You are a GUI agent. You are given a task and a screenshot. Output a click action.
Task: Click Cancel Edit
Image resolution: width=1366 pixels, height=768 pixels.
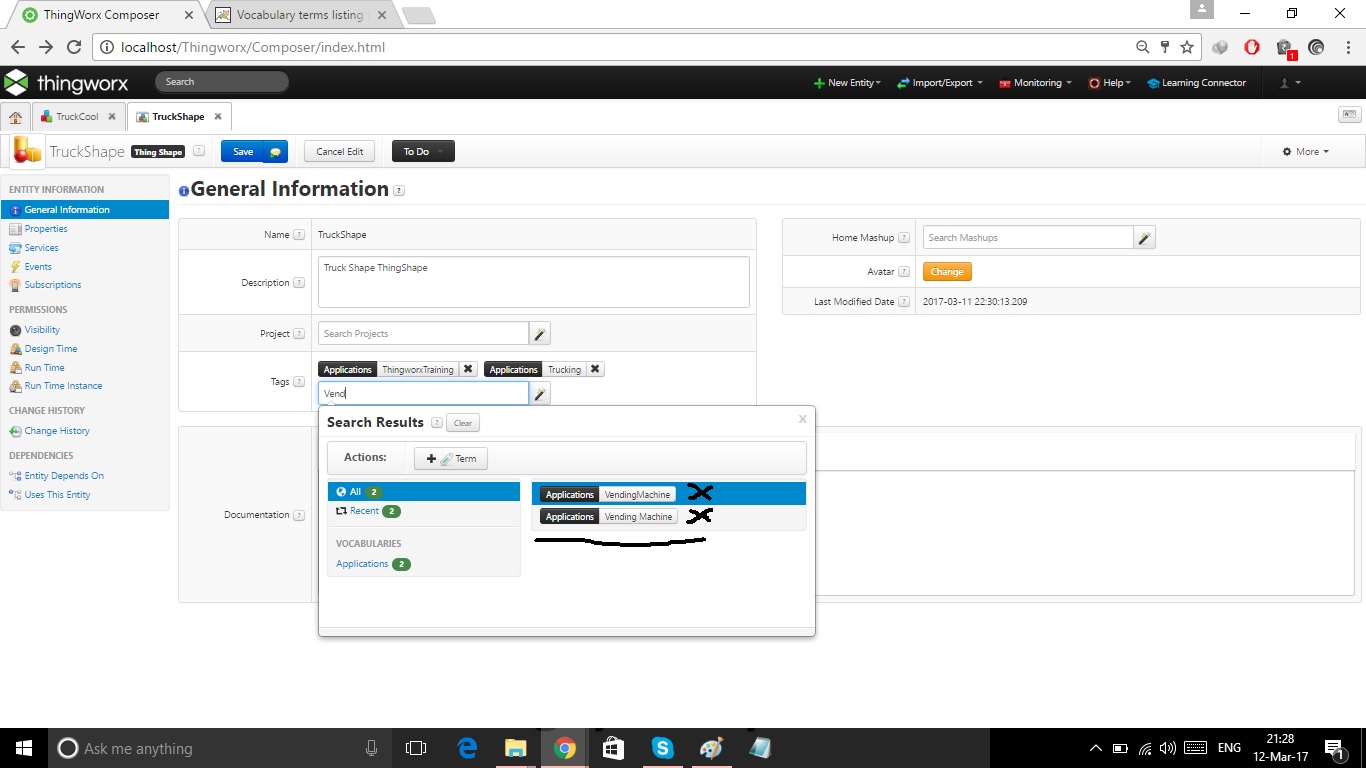[340, 152]
